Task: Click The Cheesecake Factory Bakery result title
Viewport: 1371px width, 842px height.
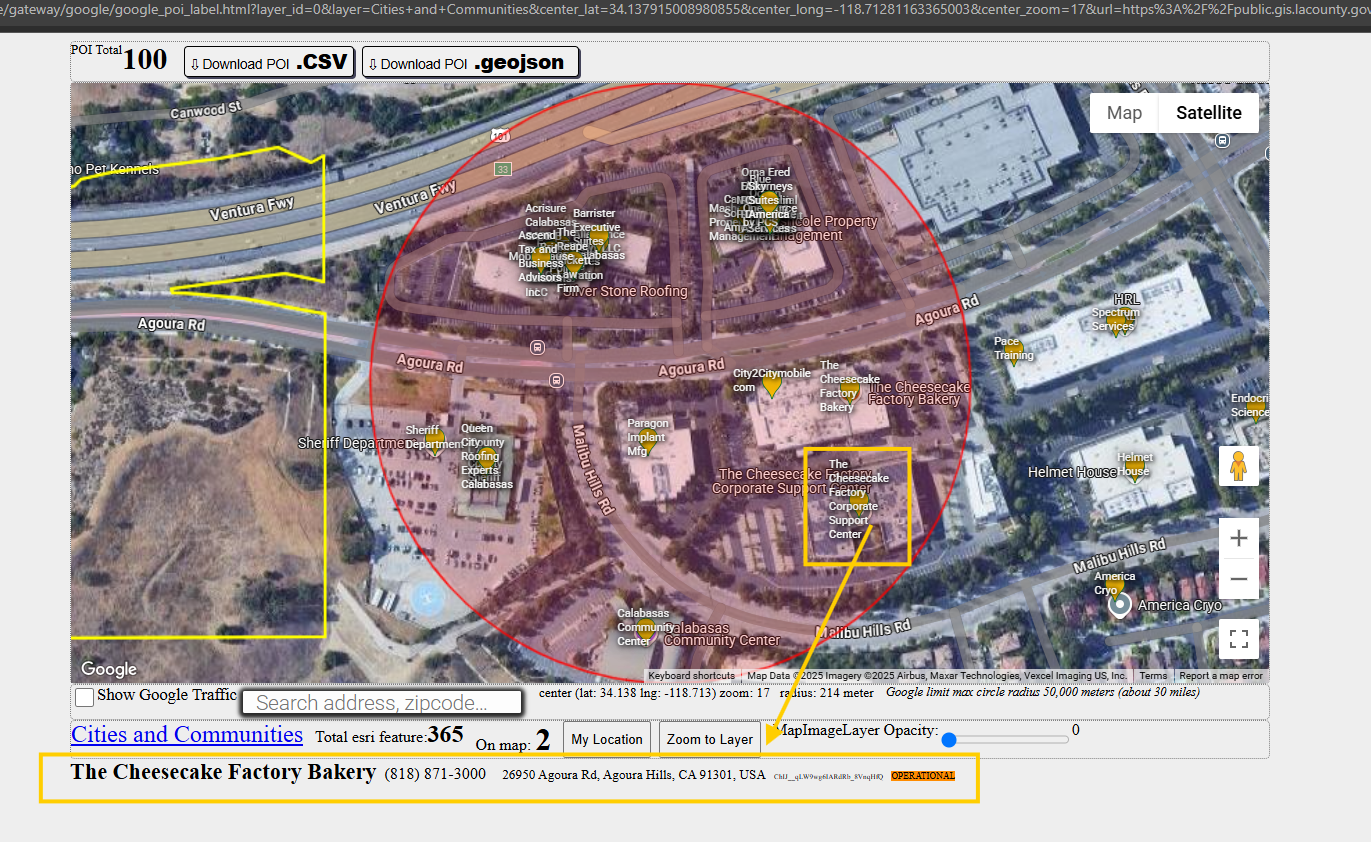Action: pos(223,772)
